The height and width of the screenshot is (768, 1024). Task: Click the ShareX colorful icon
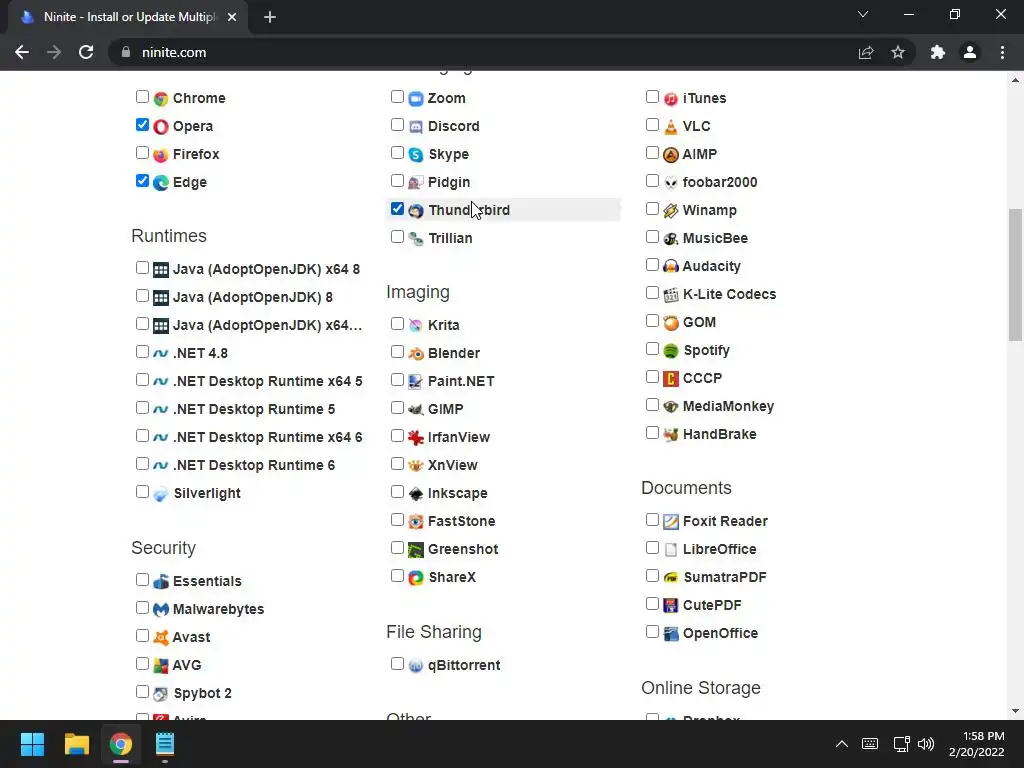coord(416,577)
